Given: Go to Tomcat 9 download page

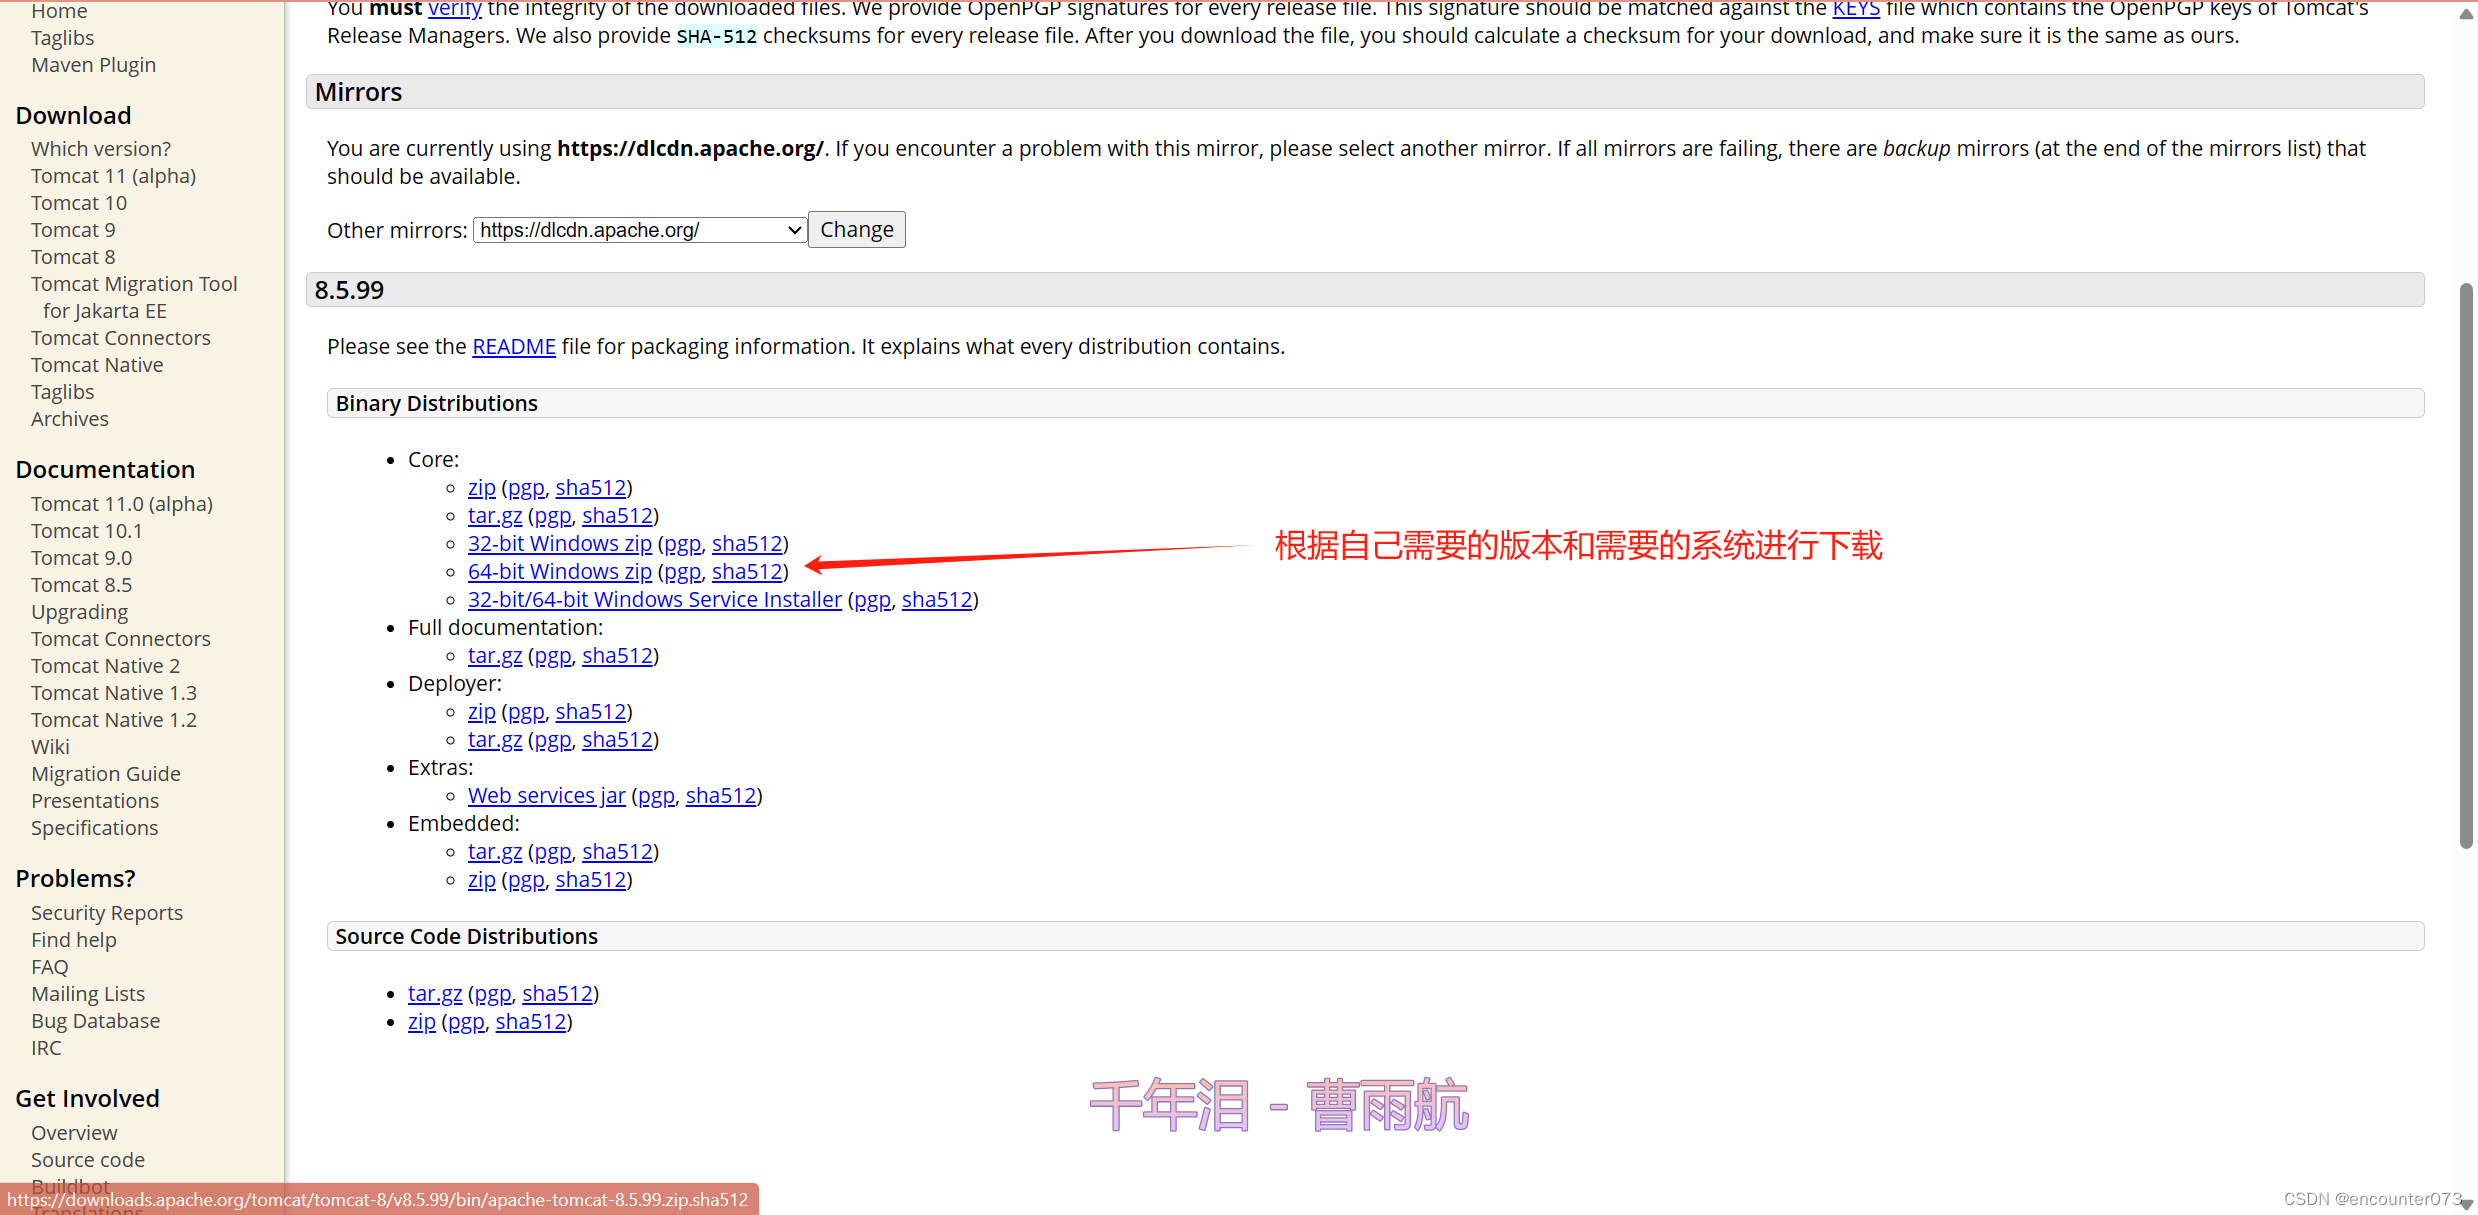Looking at the screenshot, I should point(73,230).
